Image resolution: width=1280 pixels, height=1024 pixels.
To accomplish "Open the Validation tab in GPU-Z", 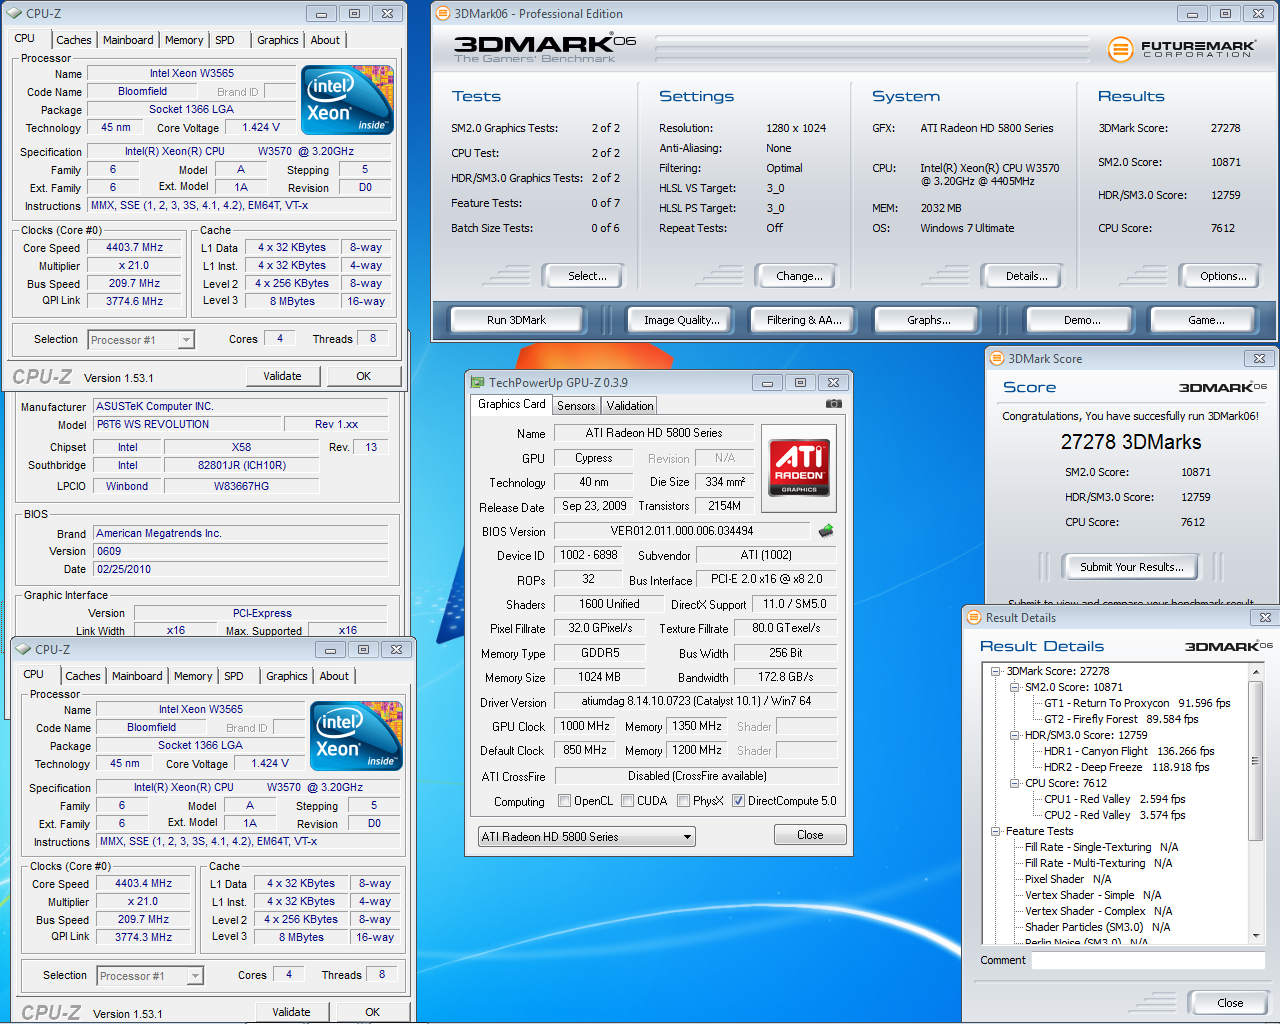I will [630, 405].
